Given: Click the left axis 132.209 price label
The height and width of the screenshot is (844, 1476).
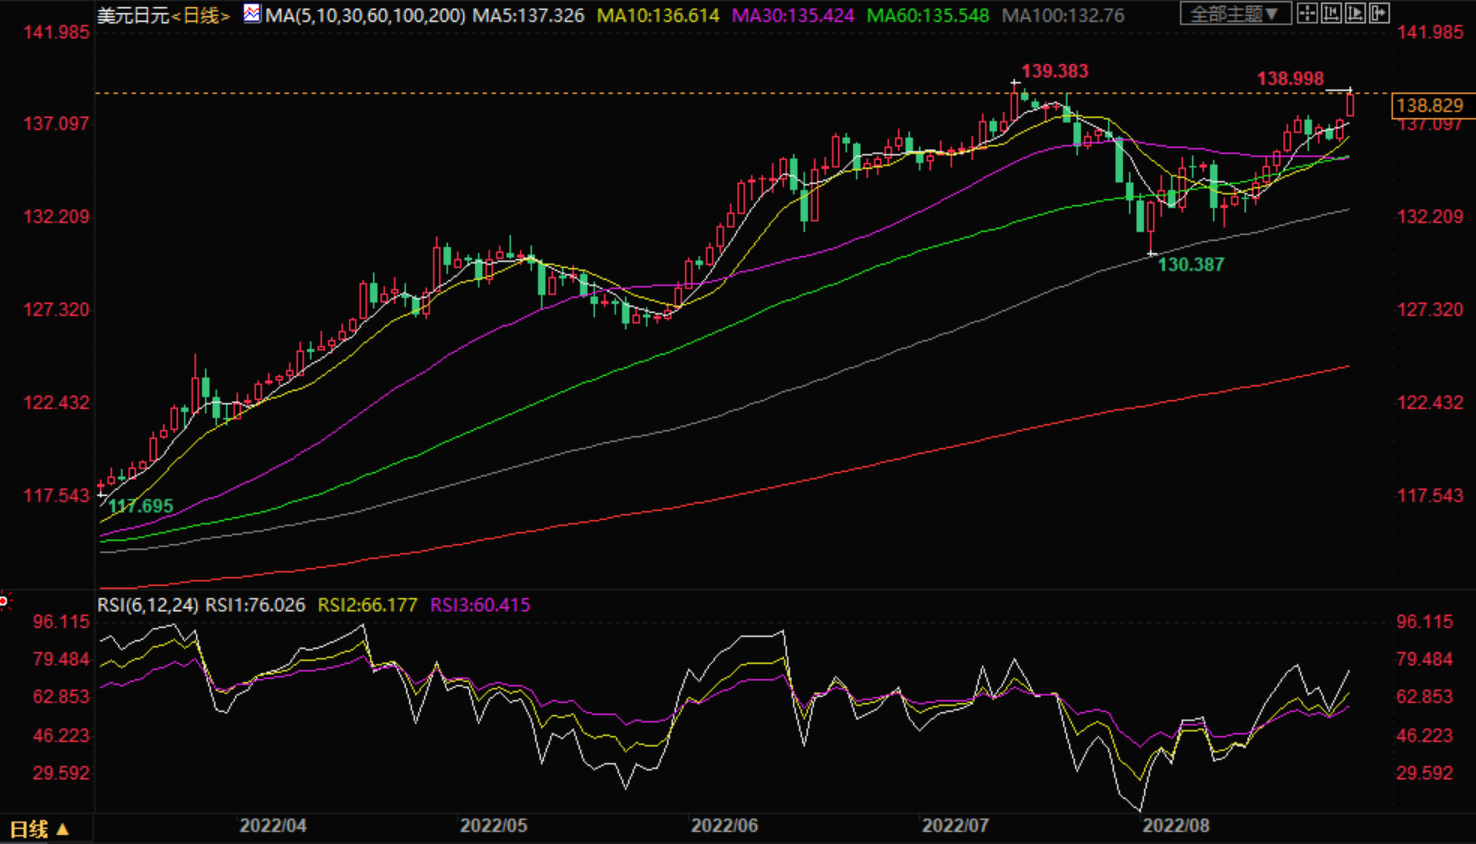Looking at the screenshot, I should [x=57, y=217].
